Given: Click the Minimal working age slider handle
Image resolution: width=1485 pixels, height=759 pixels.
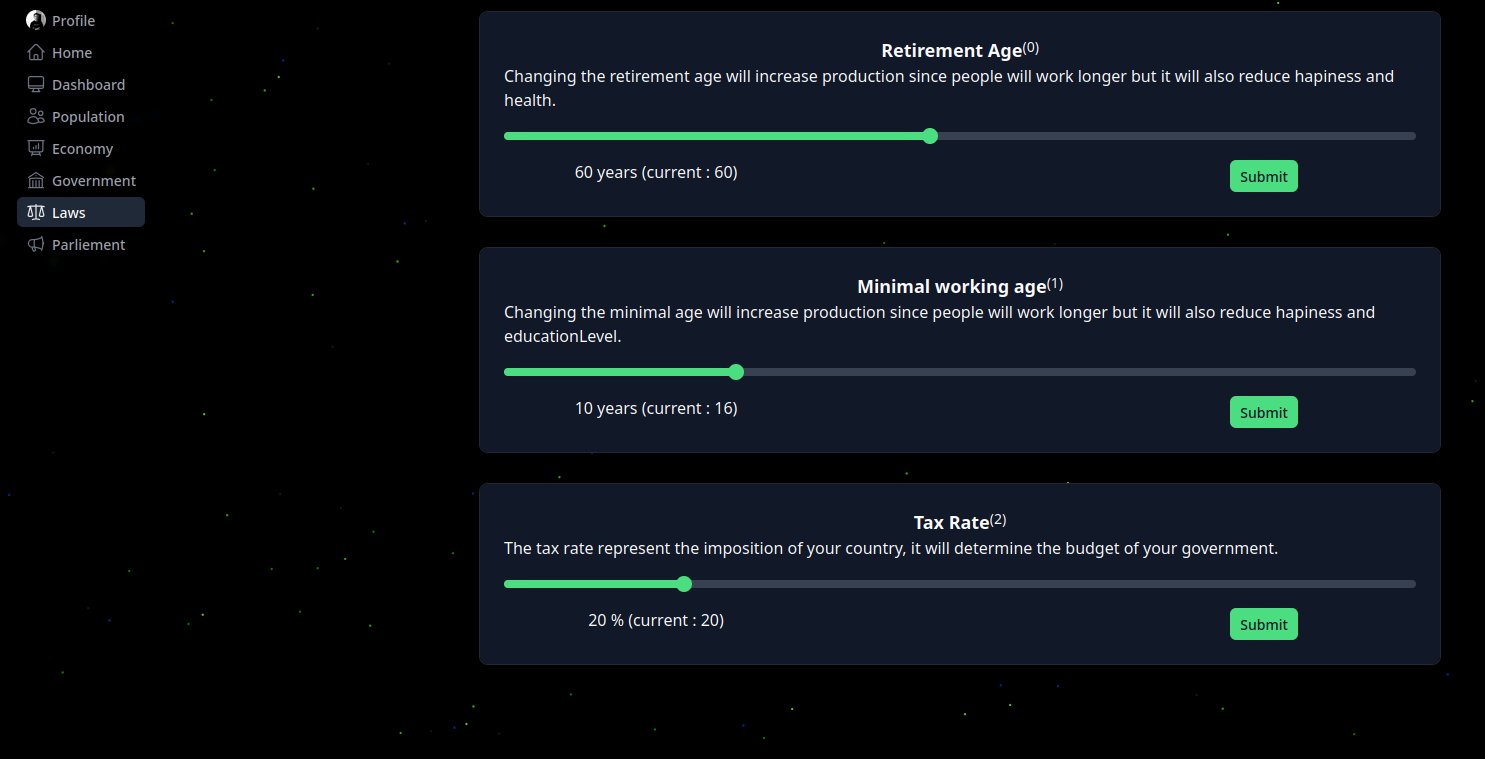Looking at the screenshot, I should coord(736,372).
